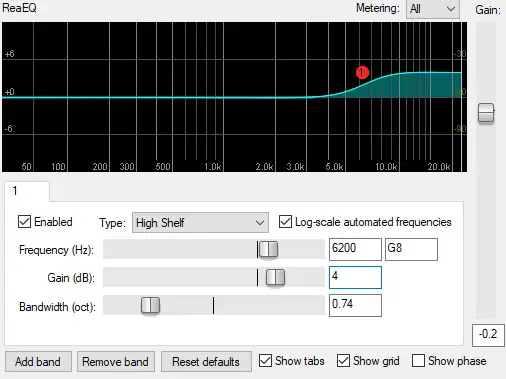Click the 20.0k frequency label on graph
Viewport: 506px width, 379px height.
point(439,166)
